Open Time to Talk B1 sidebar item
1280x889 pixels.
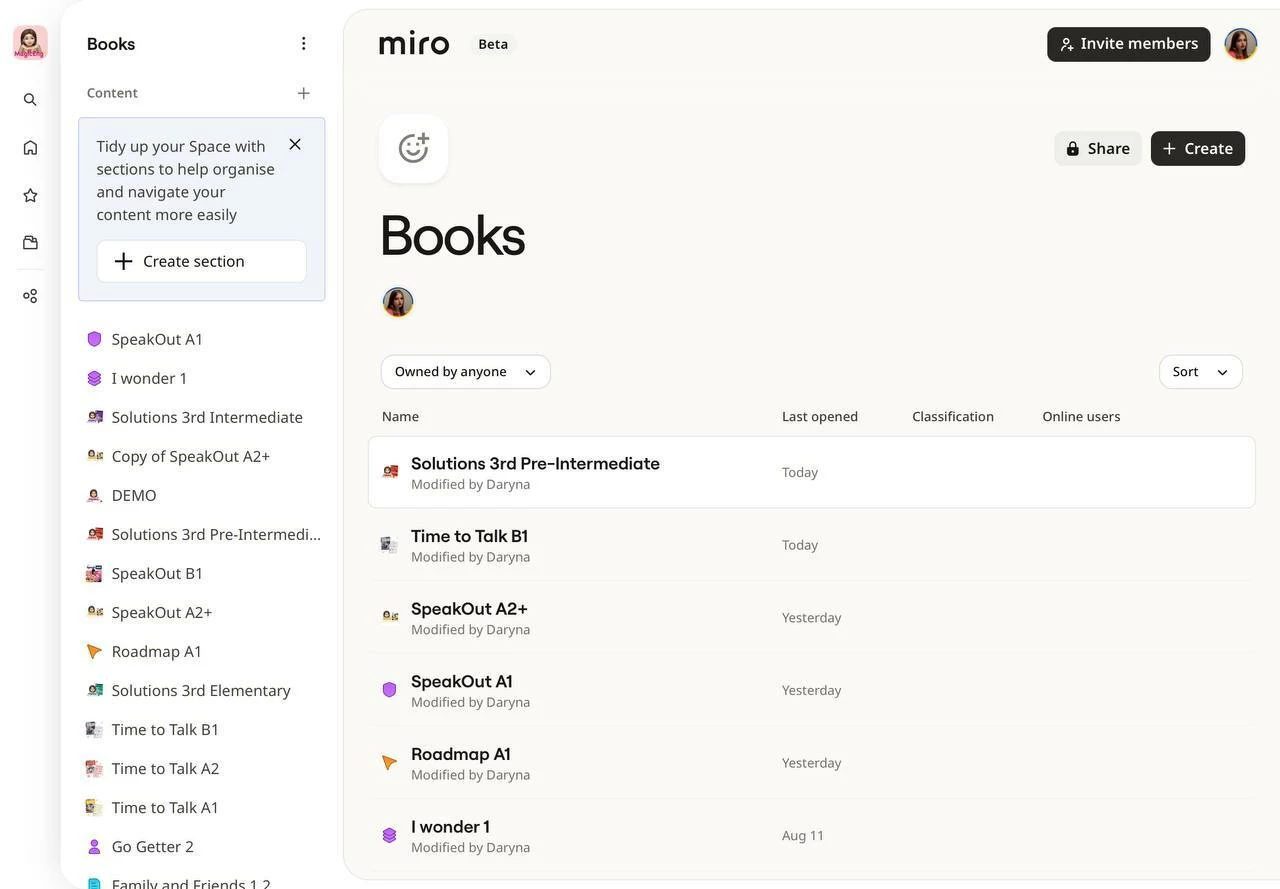click(202, 729)
